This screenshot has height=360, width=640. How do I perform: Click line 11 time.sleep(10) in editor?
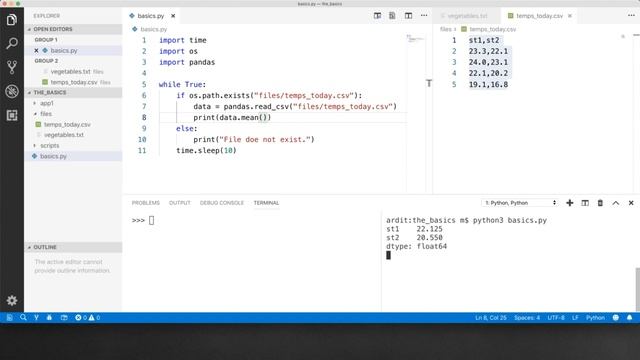click(207, 151)
